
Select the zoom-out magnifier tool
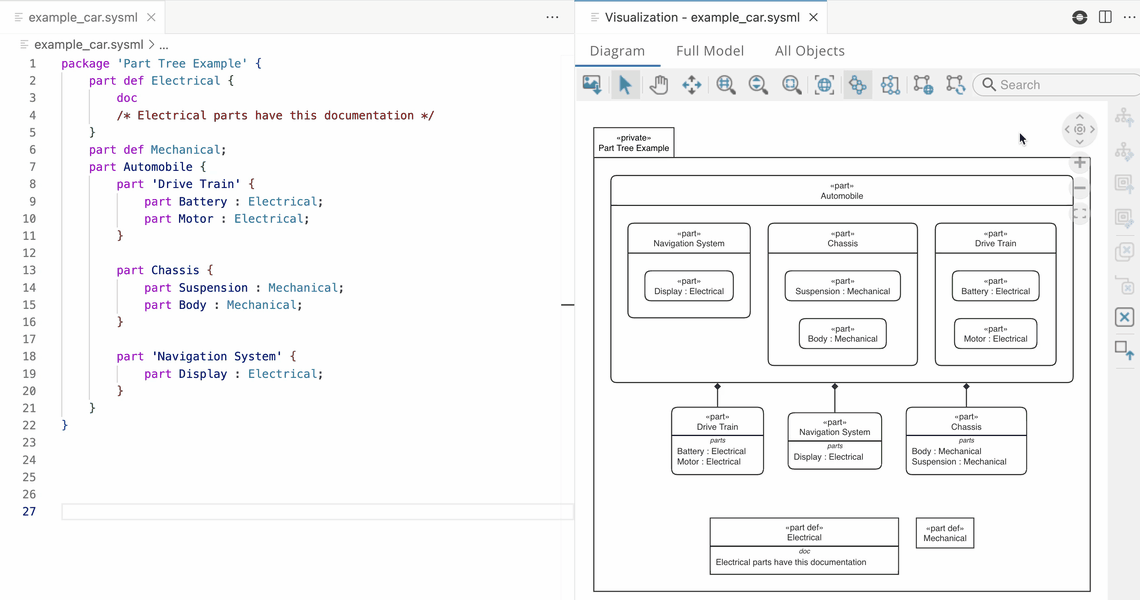click(x=758, y=84)
